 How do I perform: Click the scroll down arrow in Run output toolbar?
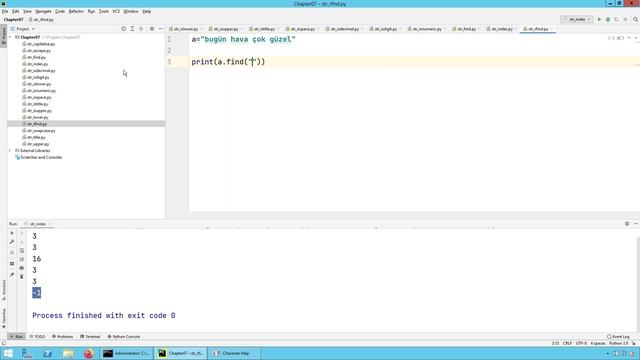click(22, 242)
